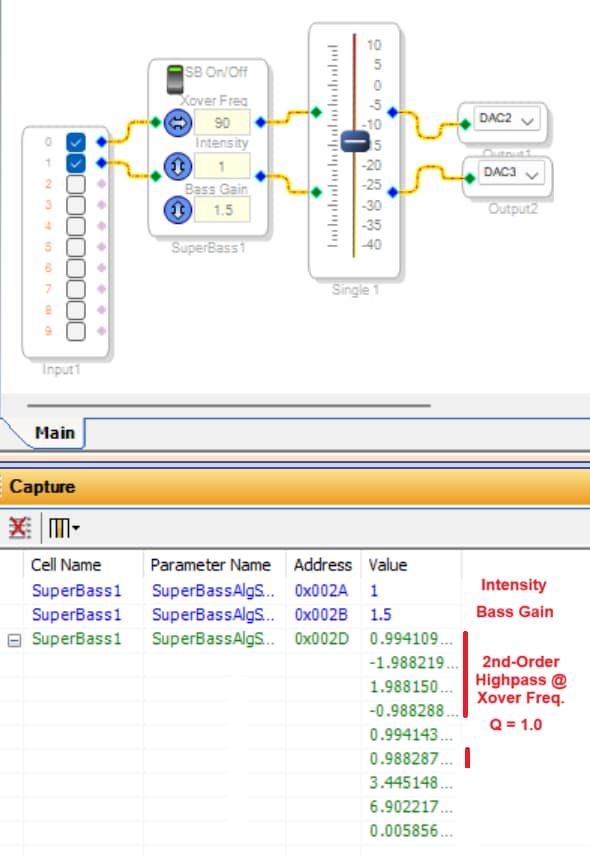This screenshot has width=590, height=857.
Task: Click Input1 channel 1 output pin
Action: point(101,162)
